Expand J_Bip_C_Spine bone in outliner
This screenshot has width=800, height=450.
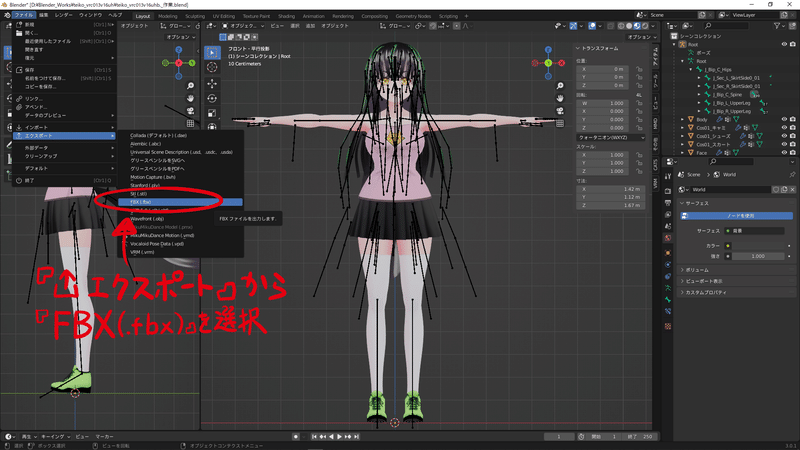699,94
